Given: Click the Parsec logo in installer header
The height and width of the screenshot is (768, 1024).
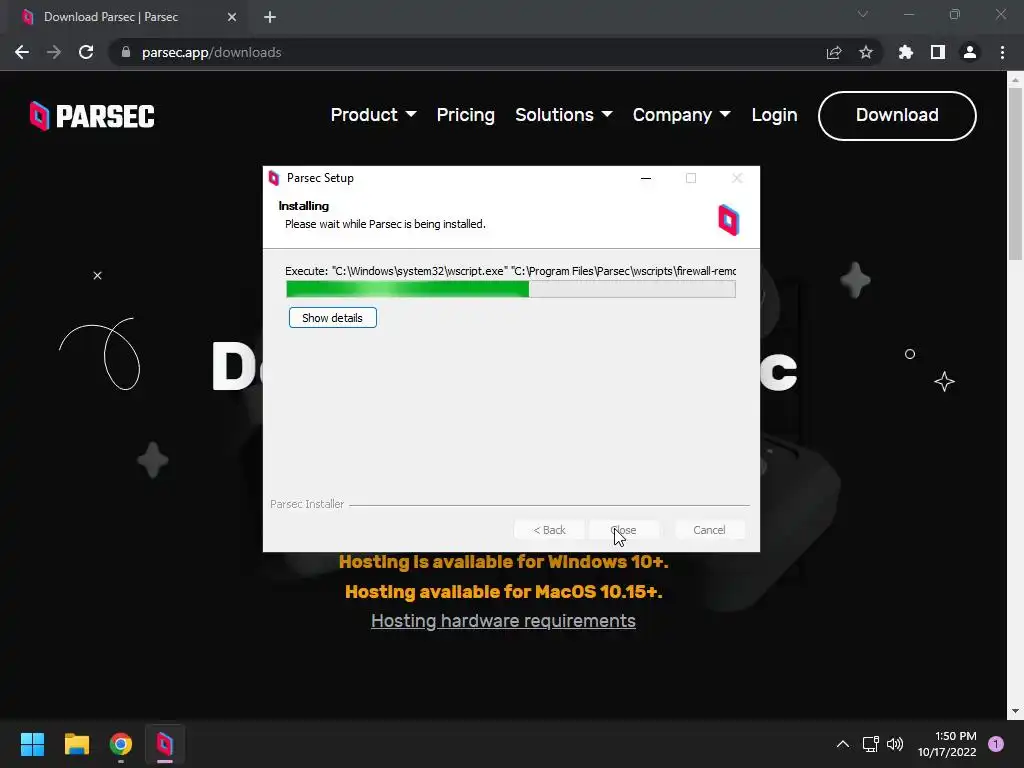Looking at the screenshot, I should (728, 220).
